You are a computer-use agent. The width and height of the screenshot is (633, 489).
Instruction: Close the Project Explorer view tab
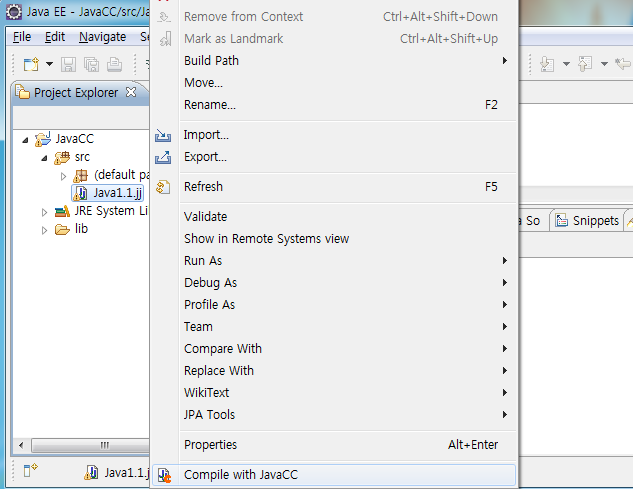pyautogui.click(x=131, y=92)
